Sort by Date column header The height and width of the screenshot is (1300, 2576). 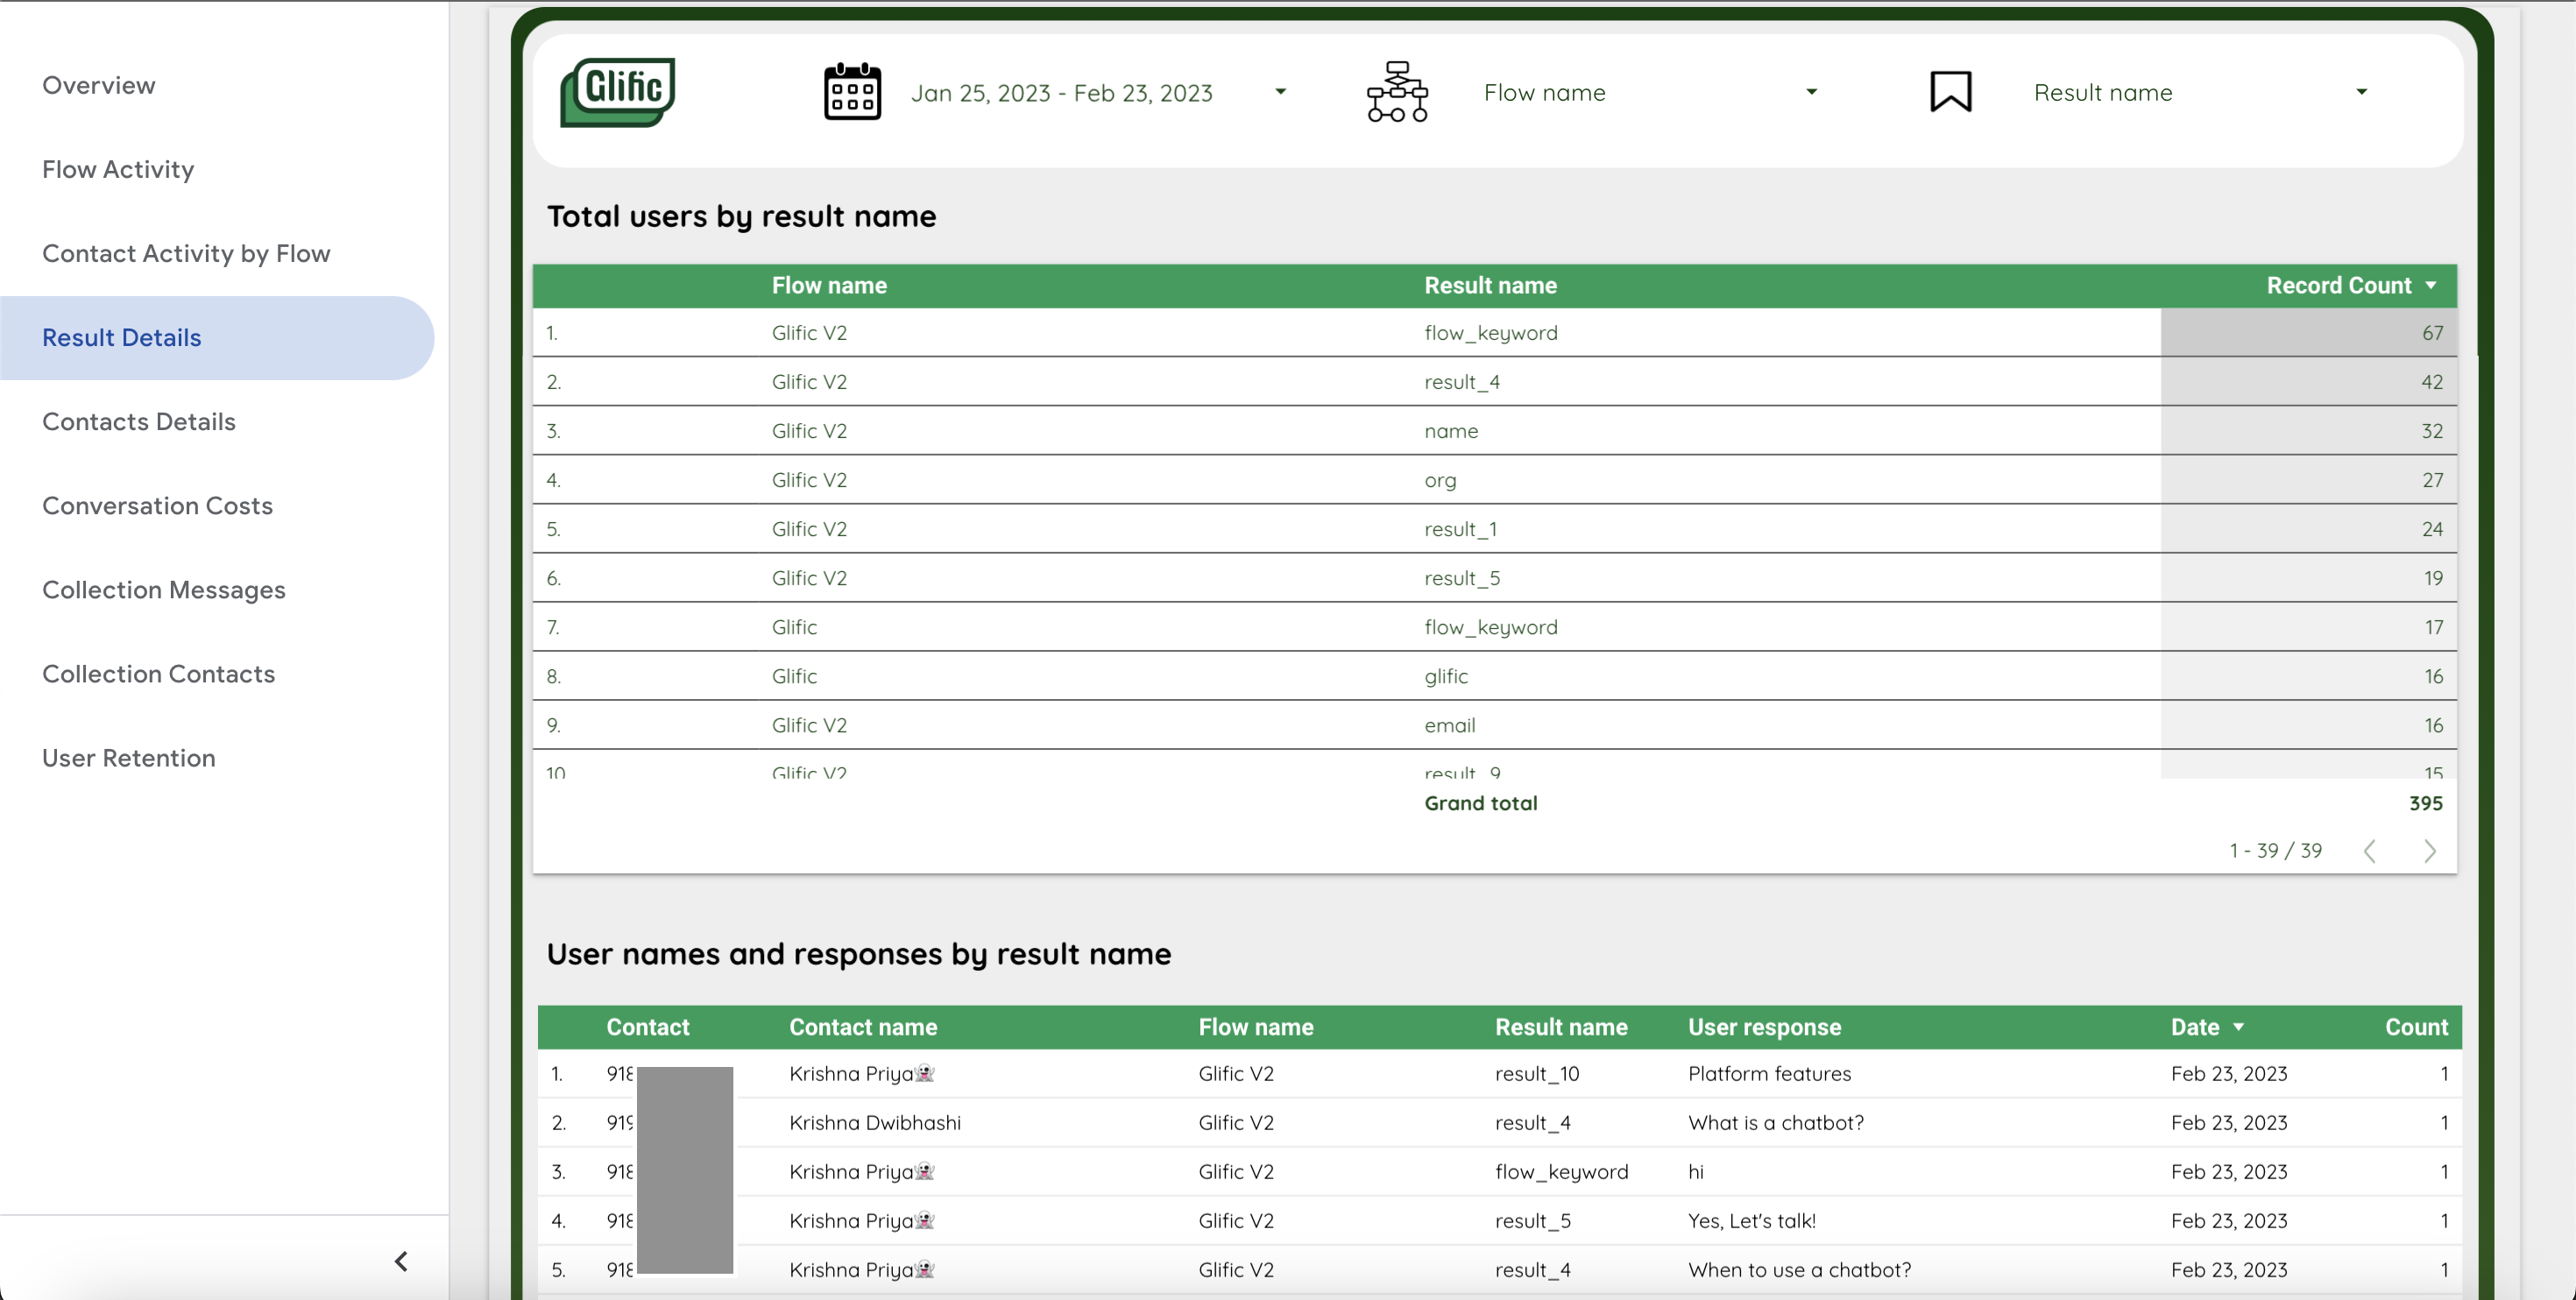point(2207,1027)
